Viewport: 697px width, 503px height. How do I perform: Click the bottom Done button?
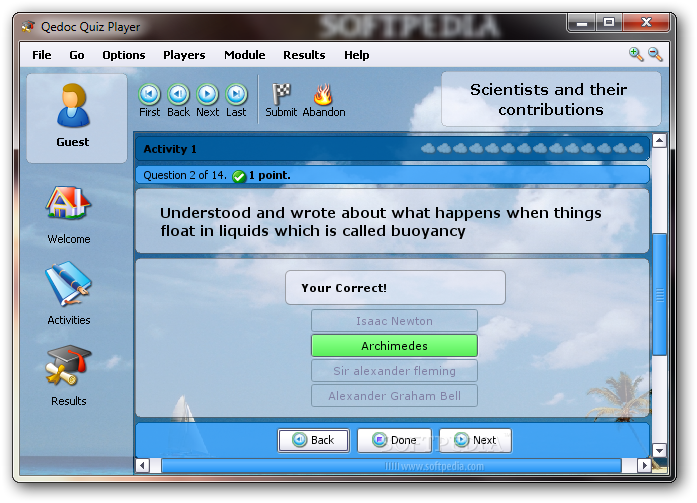tap(394, 440)
